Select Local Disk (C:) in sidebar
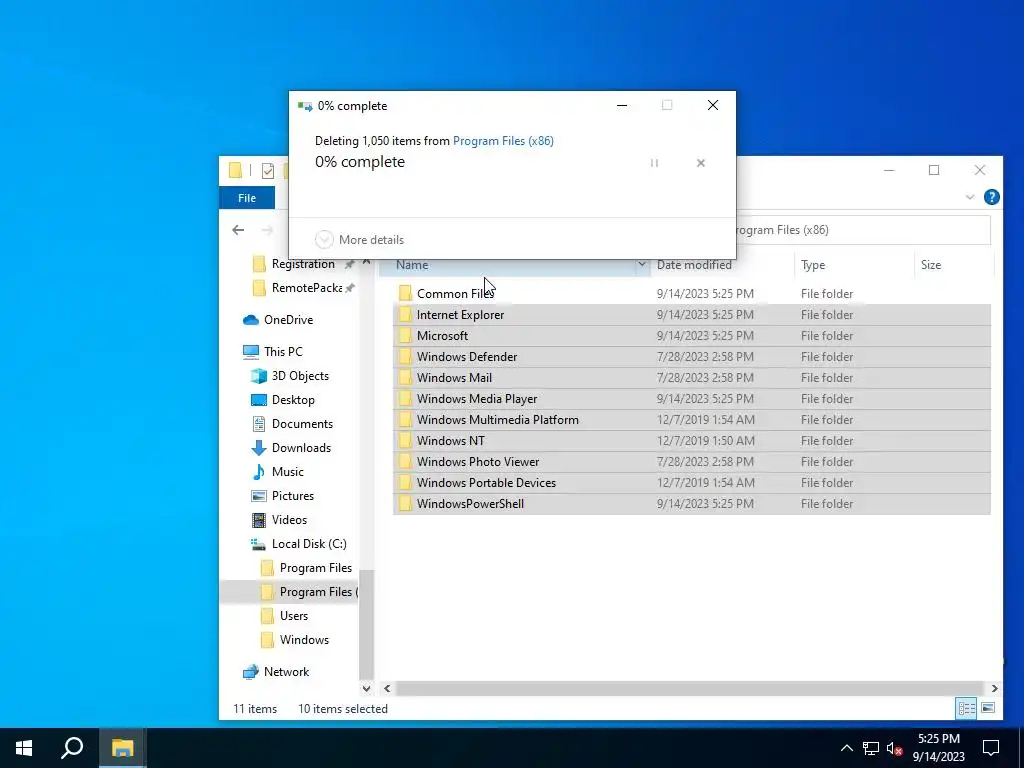This screenshot has width=1024, height=768. pyautogui.click(x=308, y=544)
